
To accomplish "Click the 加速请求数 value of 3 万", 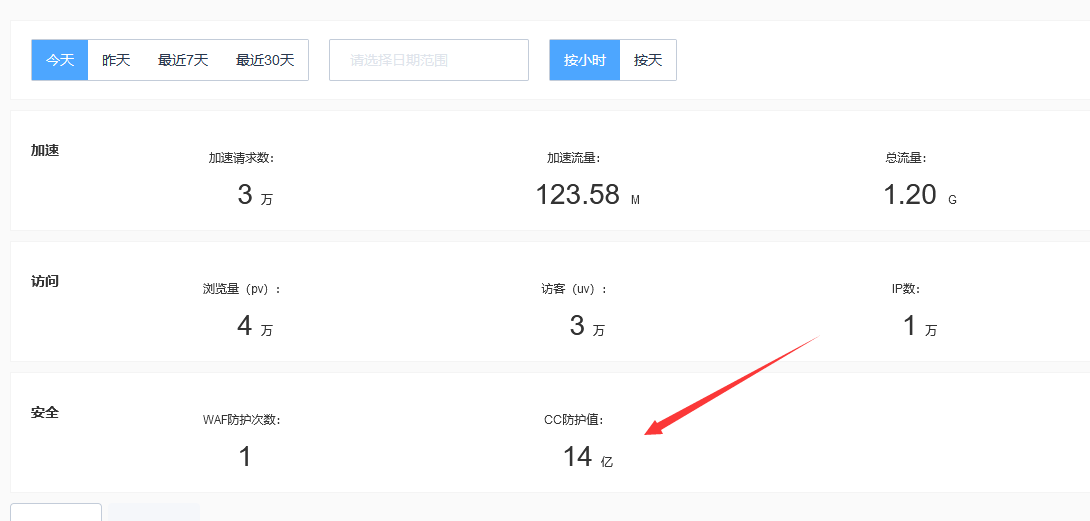I will click(254, 195).
